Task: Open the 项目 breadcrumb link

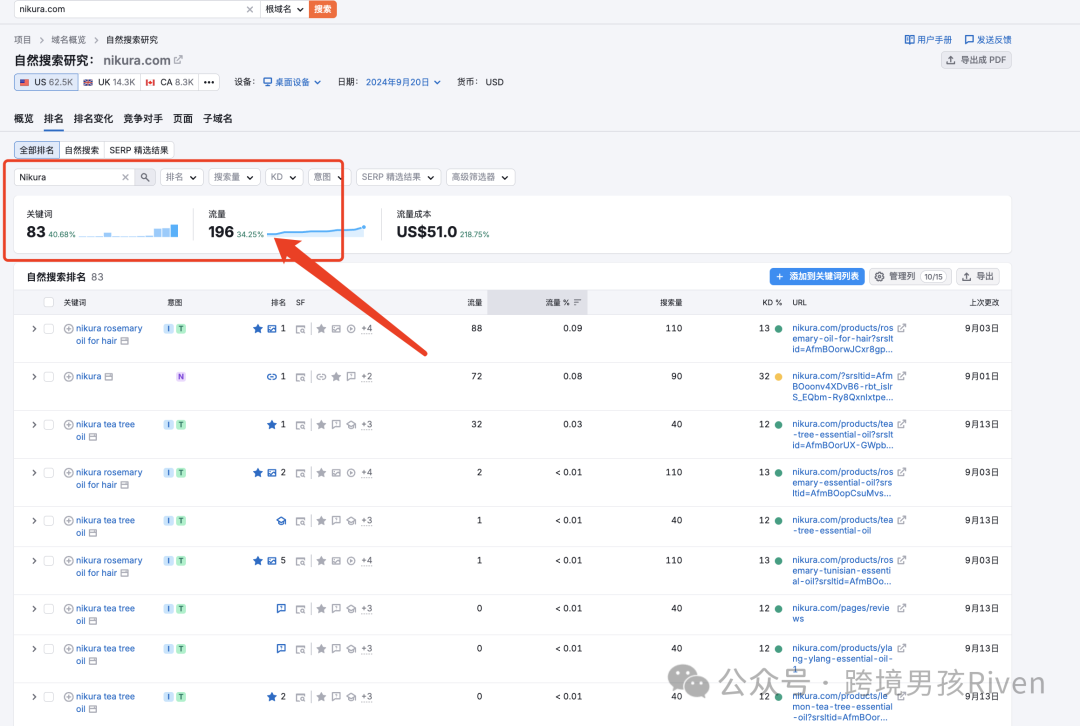Action: click(23, 39)
